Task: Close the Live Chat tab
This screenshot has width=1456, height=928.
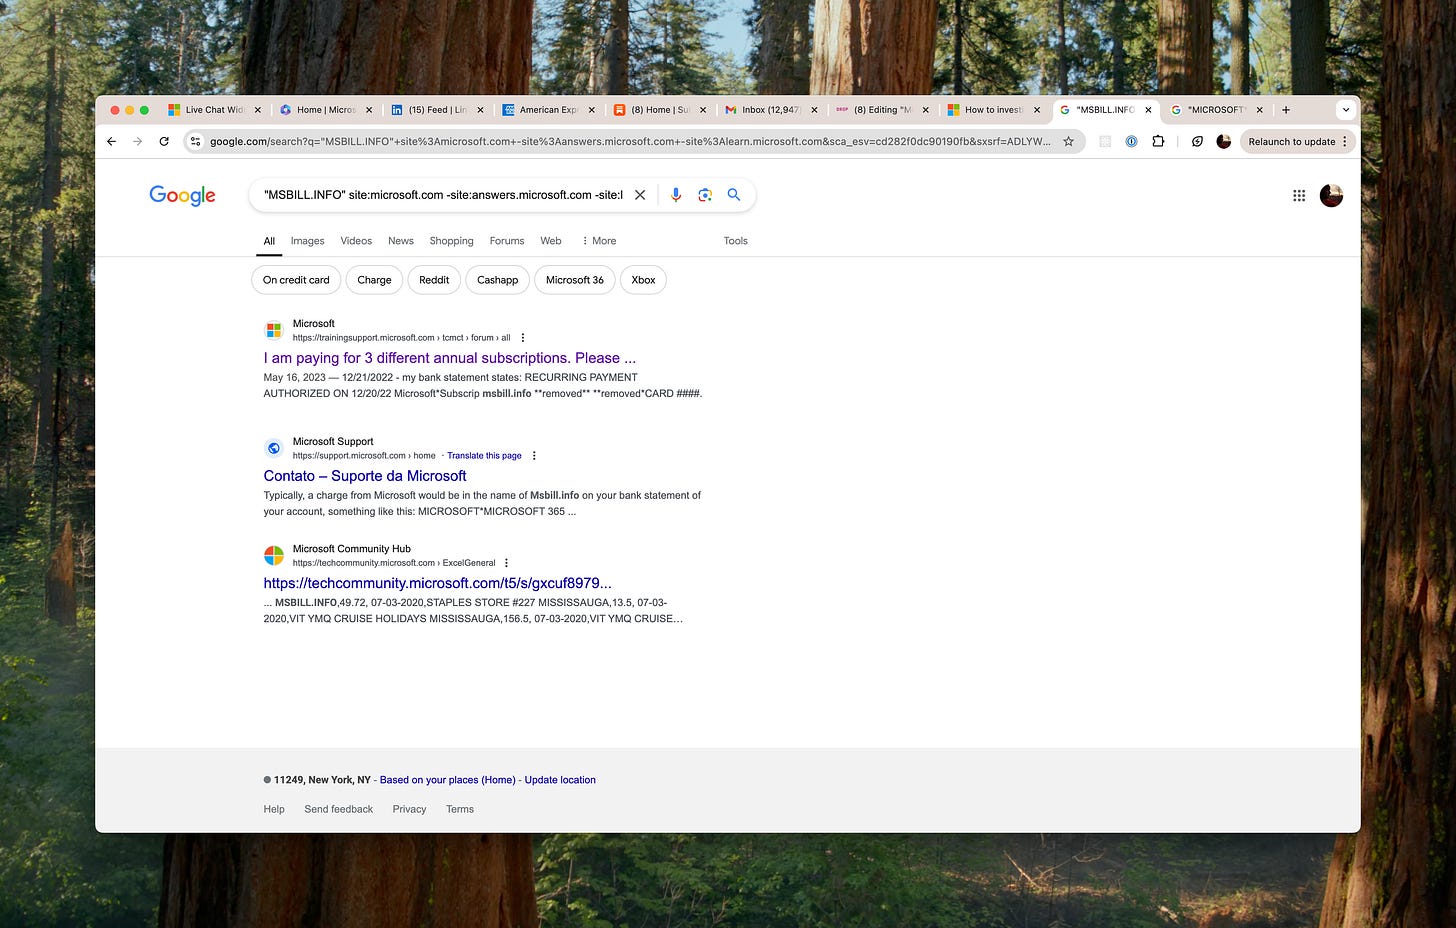Action: click(257, 110)
